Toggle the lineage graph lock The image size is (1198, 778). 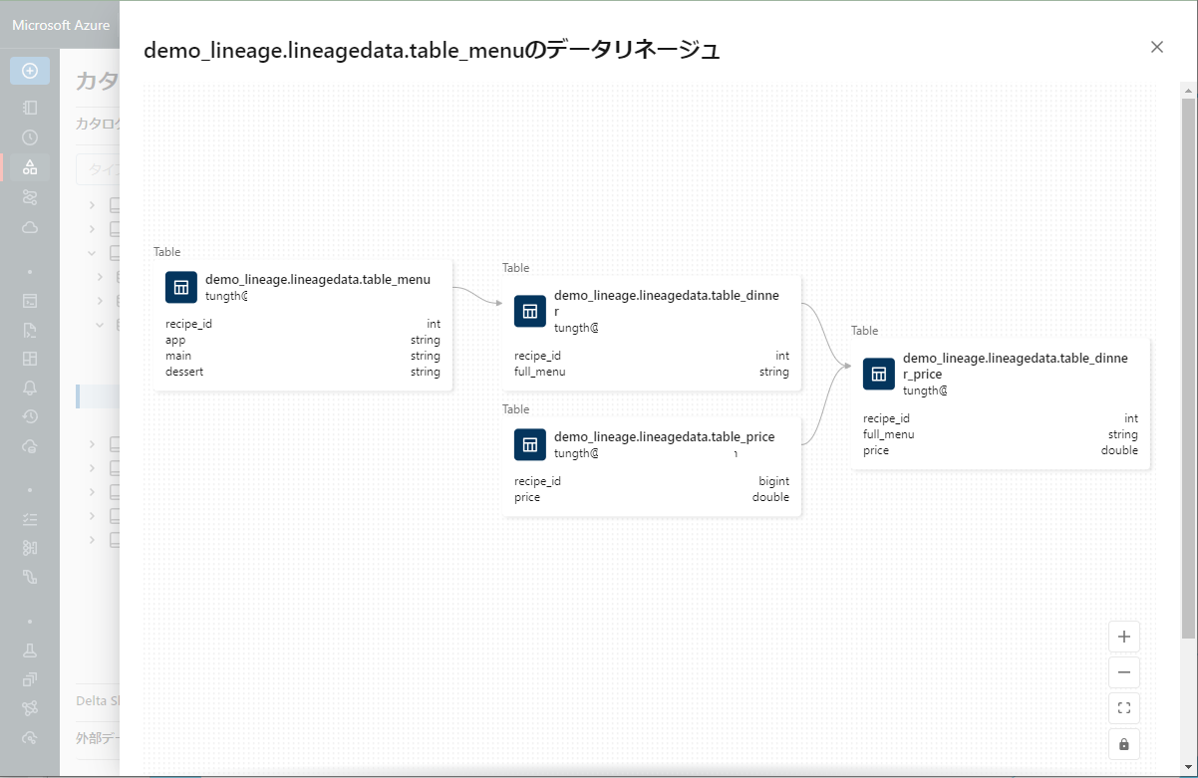tap(1124, 745)
